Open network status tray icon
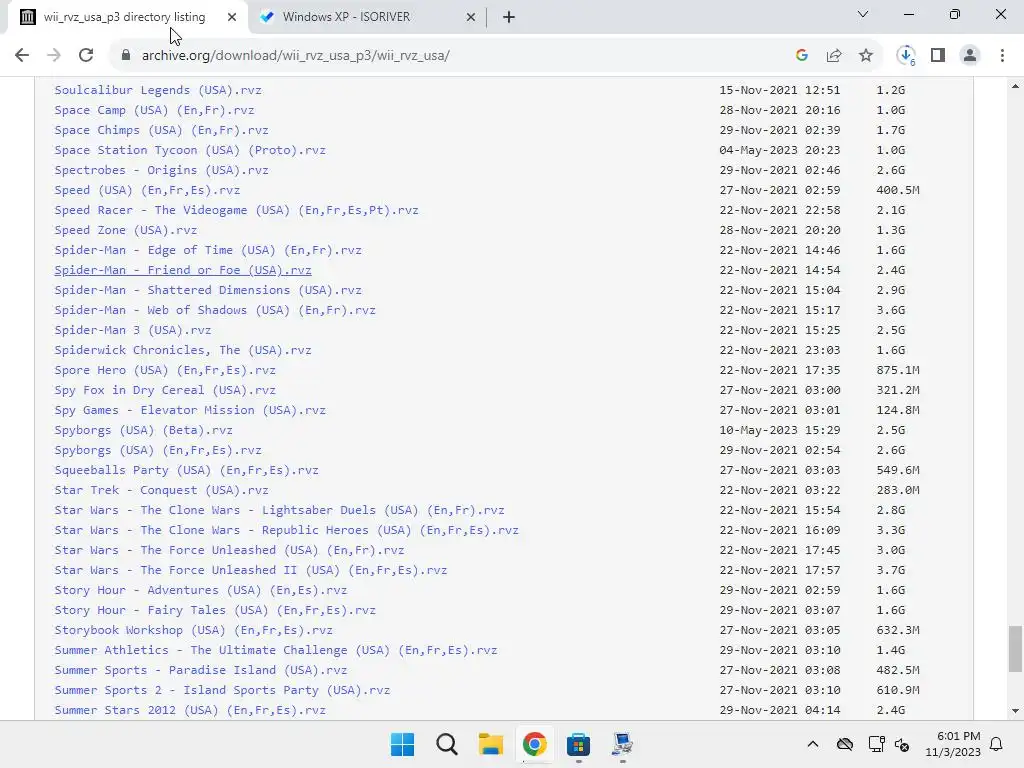Screen dimensions: 1024x768 pyautogui.click(x=876, y=744)
